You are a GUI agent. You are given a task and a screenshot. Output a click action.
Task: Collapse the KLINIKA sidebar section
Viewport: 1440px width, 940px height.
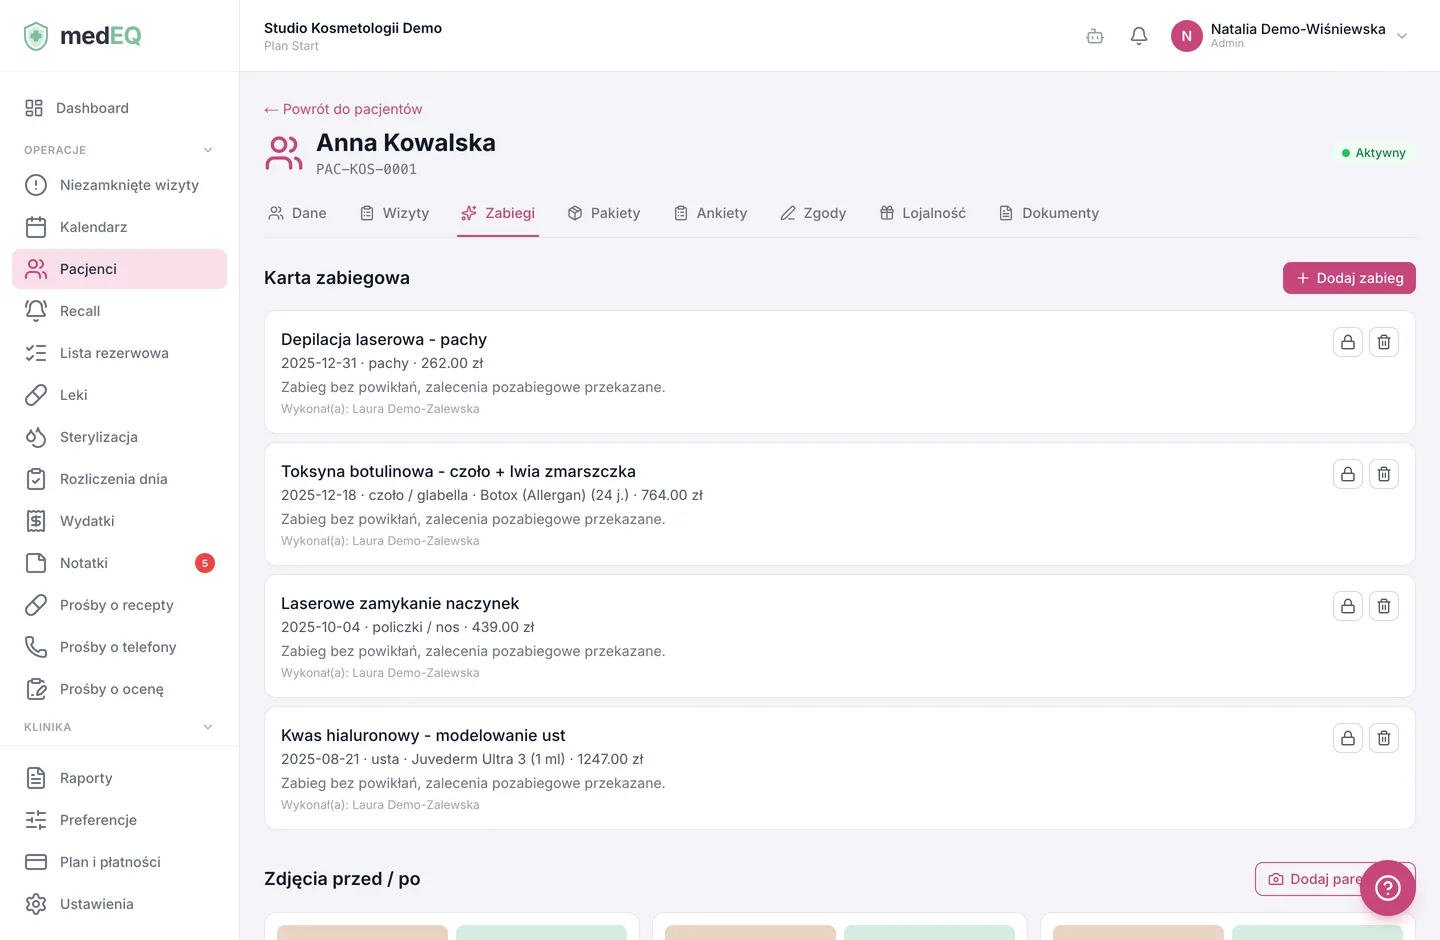(x=208, y=727)
